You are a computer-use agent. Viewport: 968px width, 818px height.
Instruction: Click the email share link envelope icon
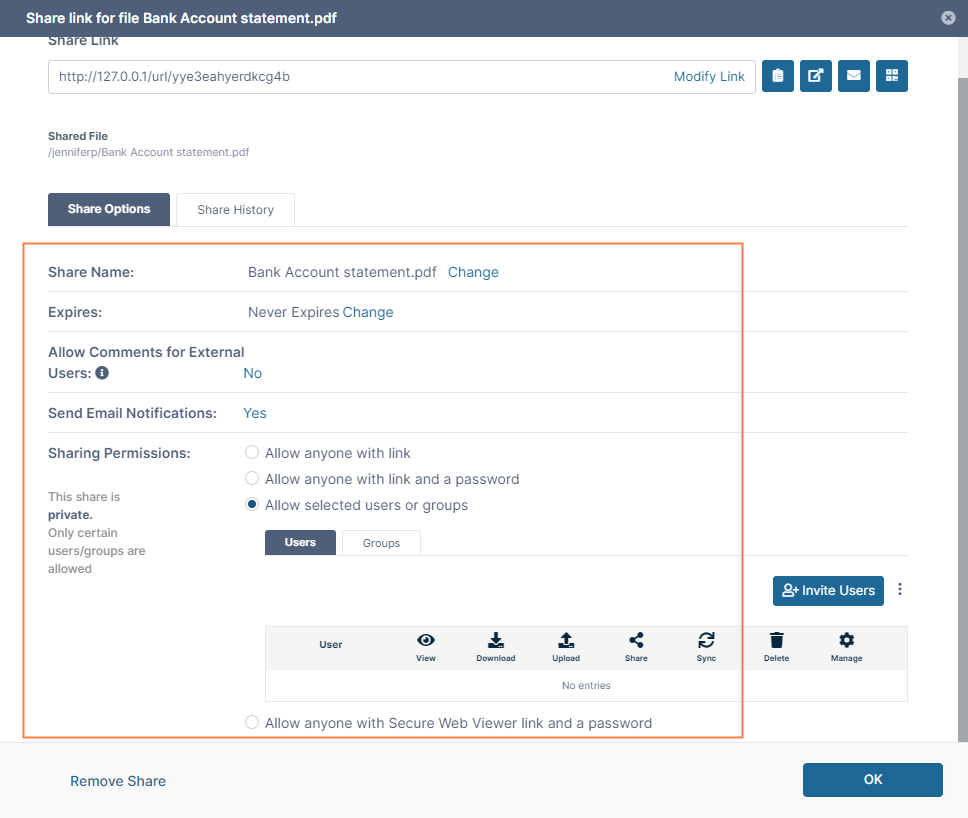[x=854, y=76]
